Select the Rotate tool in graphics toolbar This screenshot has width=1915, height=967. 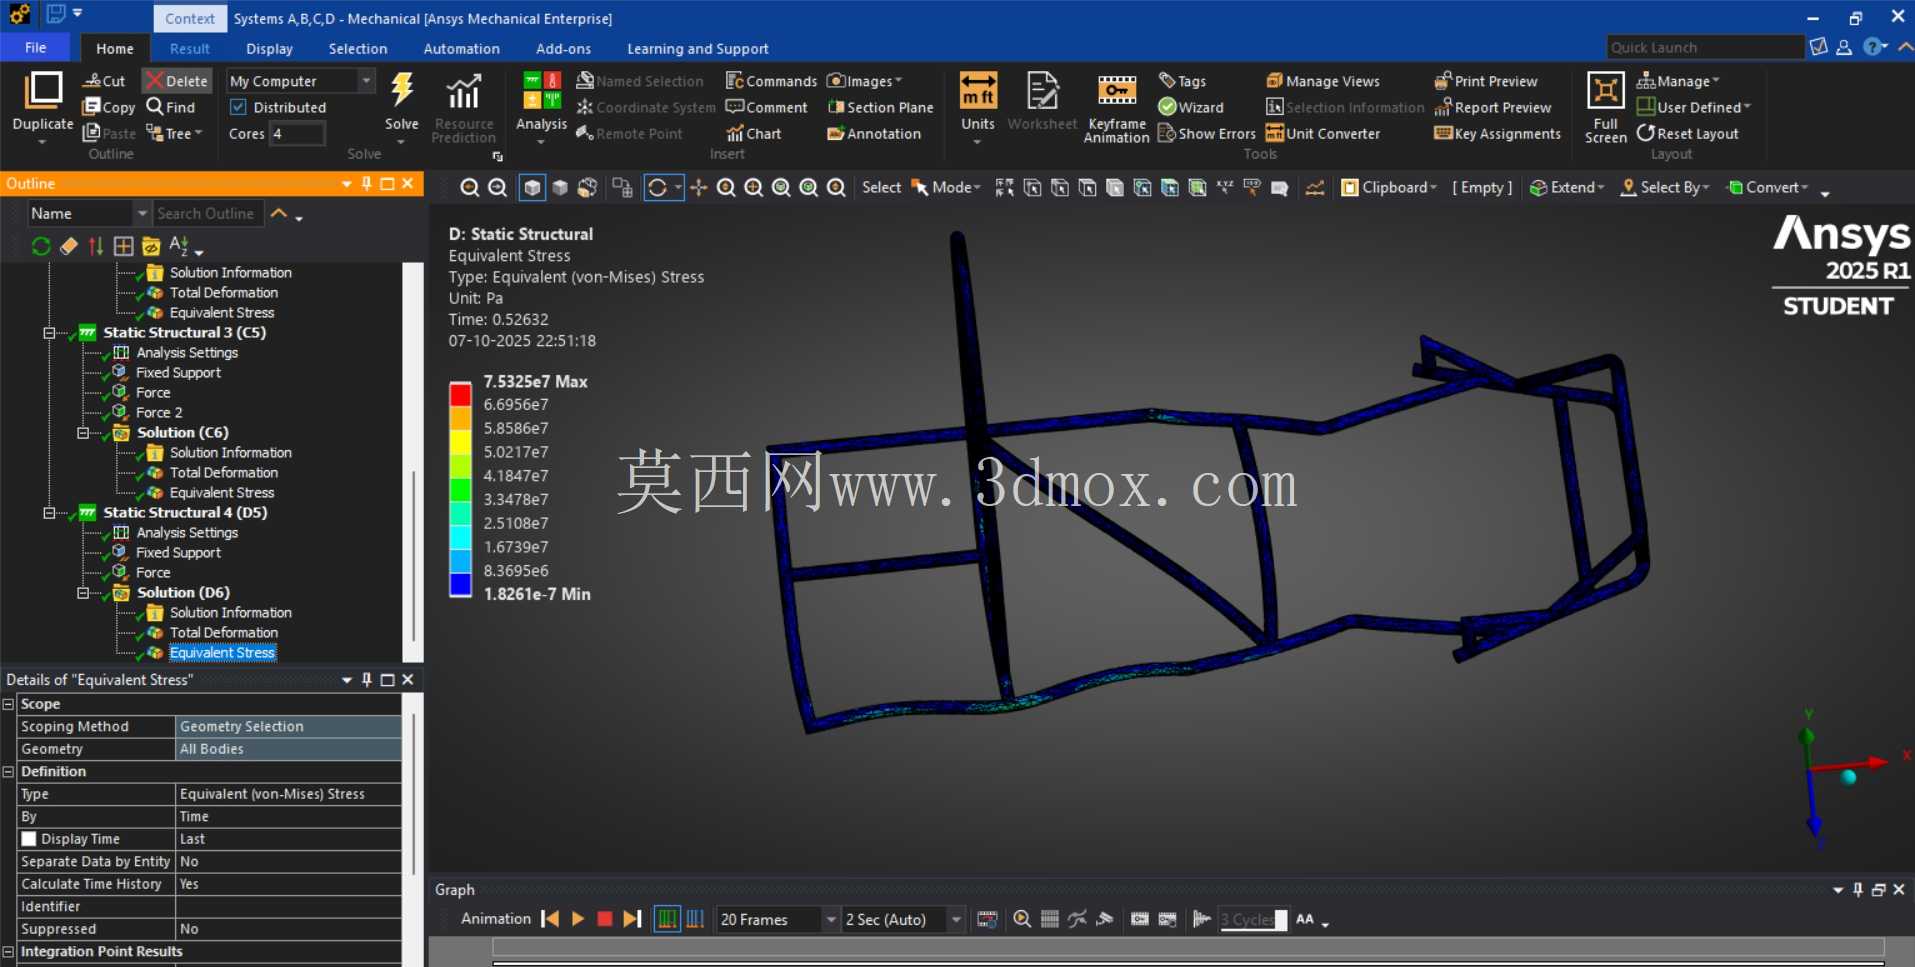coord(657,188)
